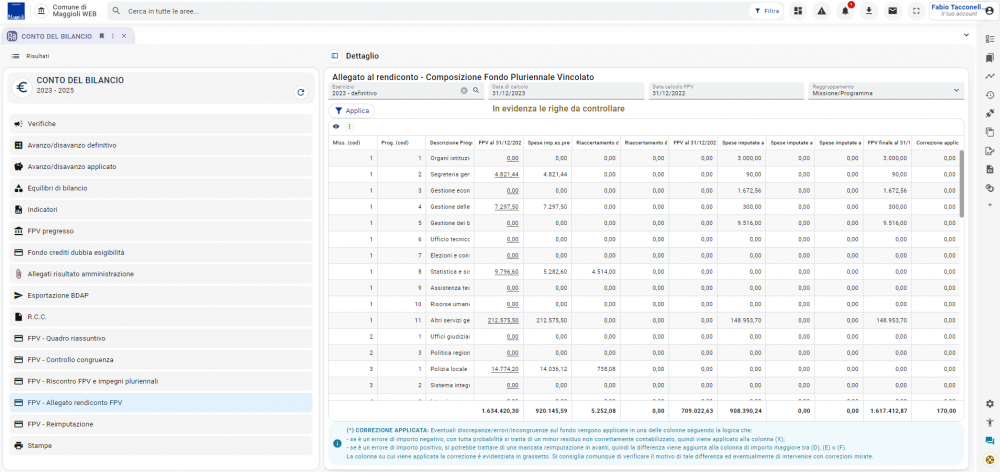The image size is (1000, 472).
Task: Open R.C.C. menu item
Action: (x=161, y=316)
